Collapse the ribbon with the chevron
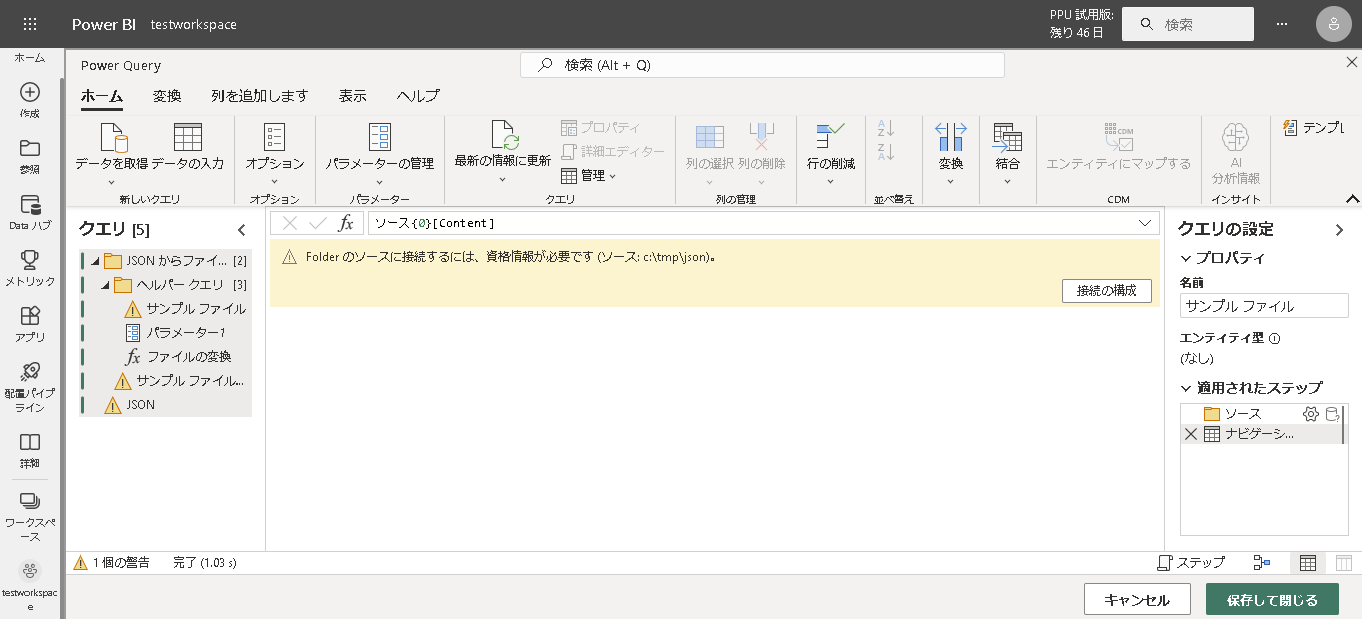 point(1352,198)
